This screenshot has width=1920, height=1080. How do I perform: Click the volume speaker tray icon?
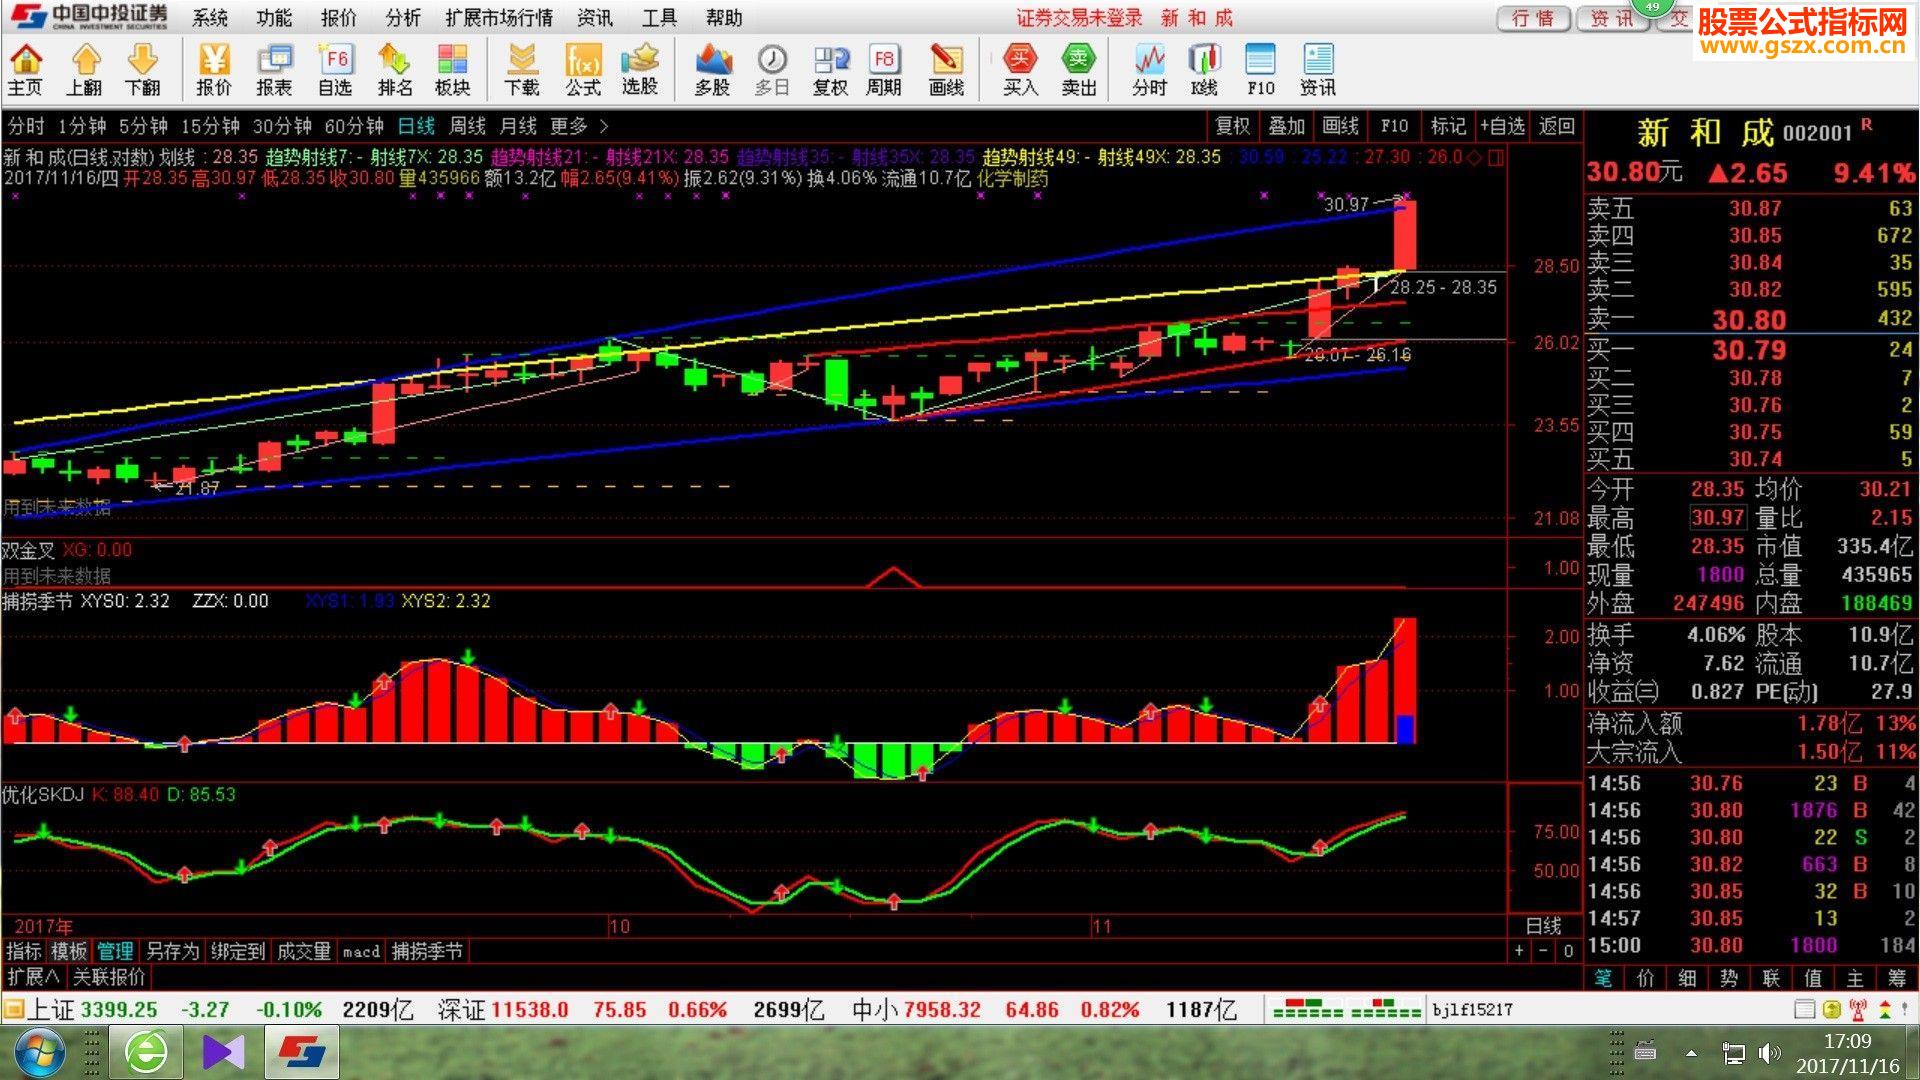pyautogui.click(x=1768, y=1053)
